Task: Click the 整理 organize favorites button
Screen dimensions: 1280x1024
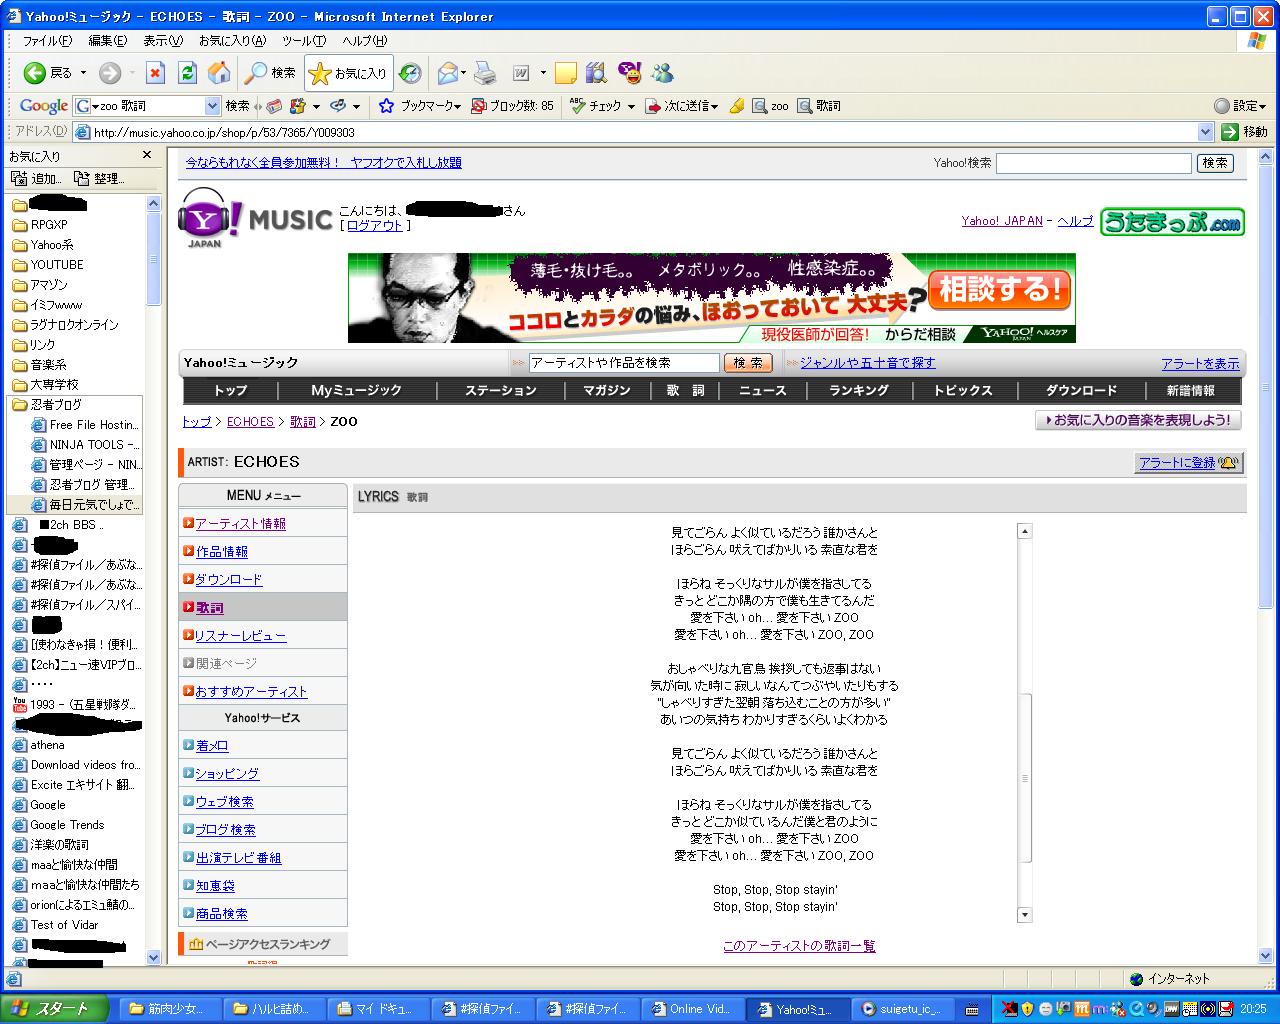Action: click(x=99, y=179)
